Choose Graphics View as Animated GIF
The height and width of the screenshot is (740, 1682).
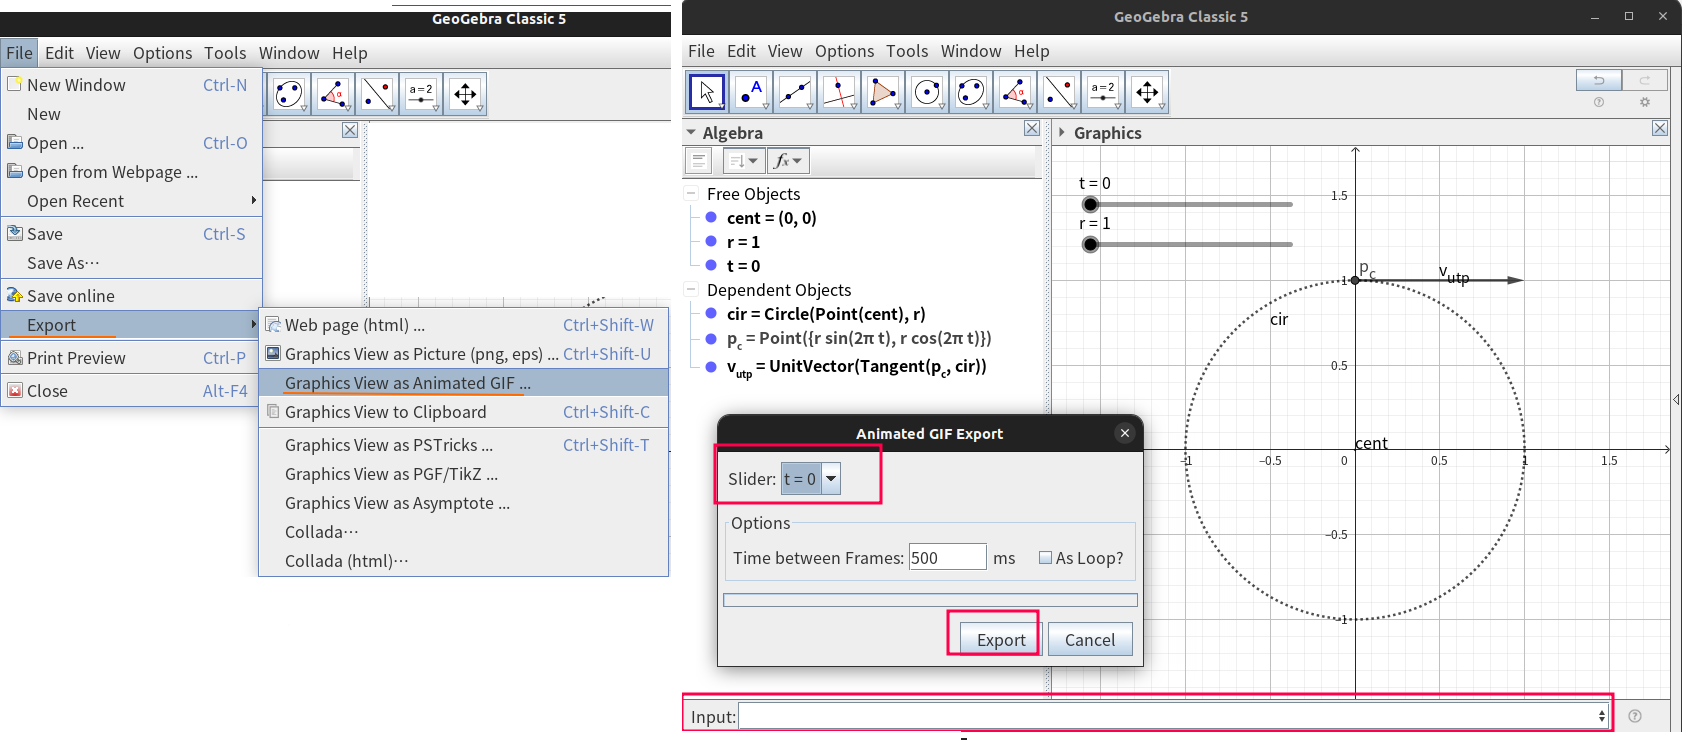point(464,383)
